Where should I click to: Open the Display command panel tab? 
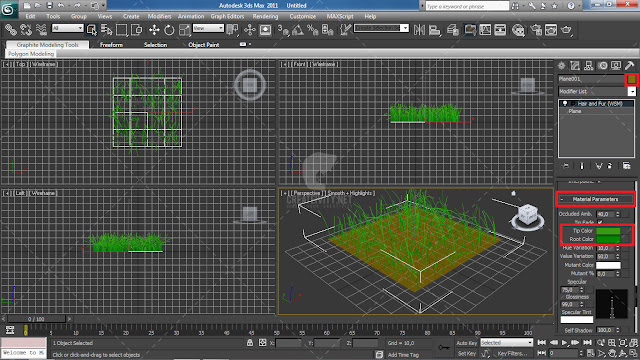tap(616, 66)
